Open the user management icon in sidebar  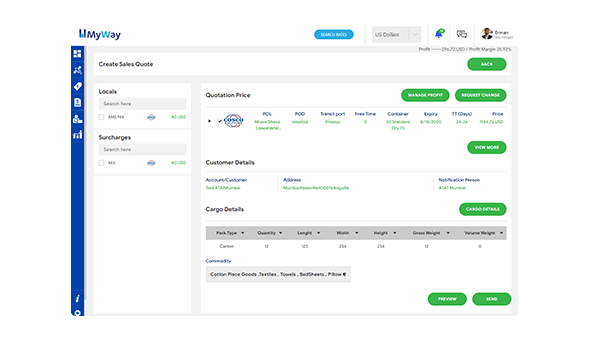tap(77, 119)
